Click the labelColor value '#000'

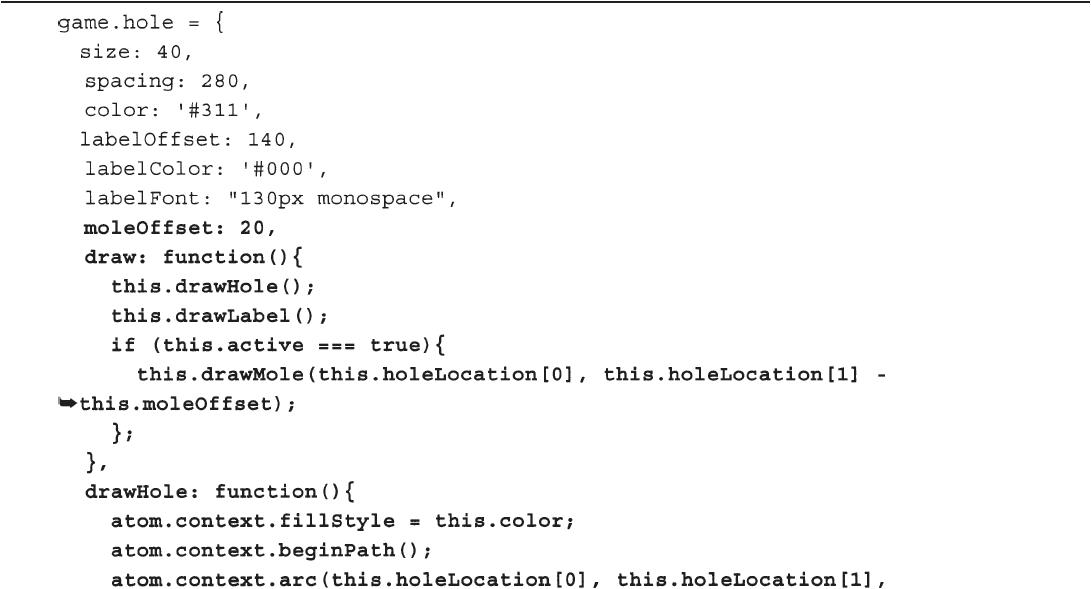click(x=278, y=169)
